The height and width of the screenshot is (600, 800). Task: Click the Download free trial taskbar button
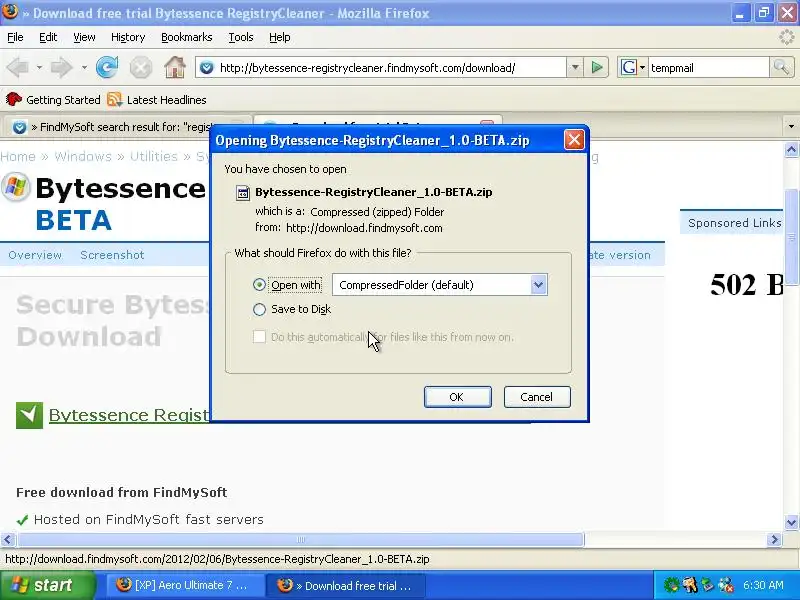coord(348,585)
